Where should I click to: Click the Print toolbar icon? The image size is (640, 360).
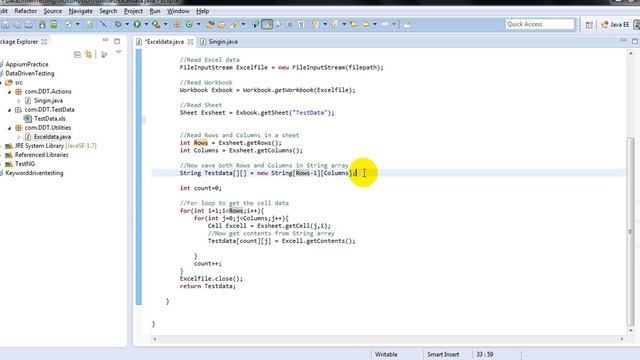29,24
